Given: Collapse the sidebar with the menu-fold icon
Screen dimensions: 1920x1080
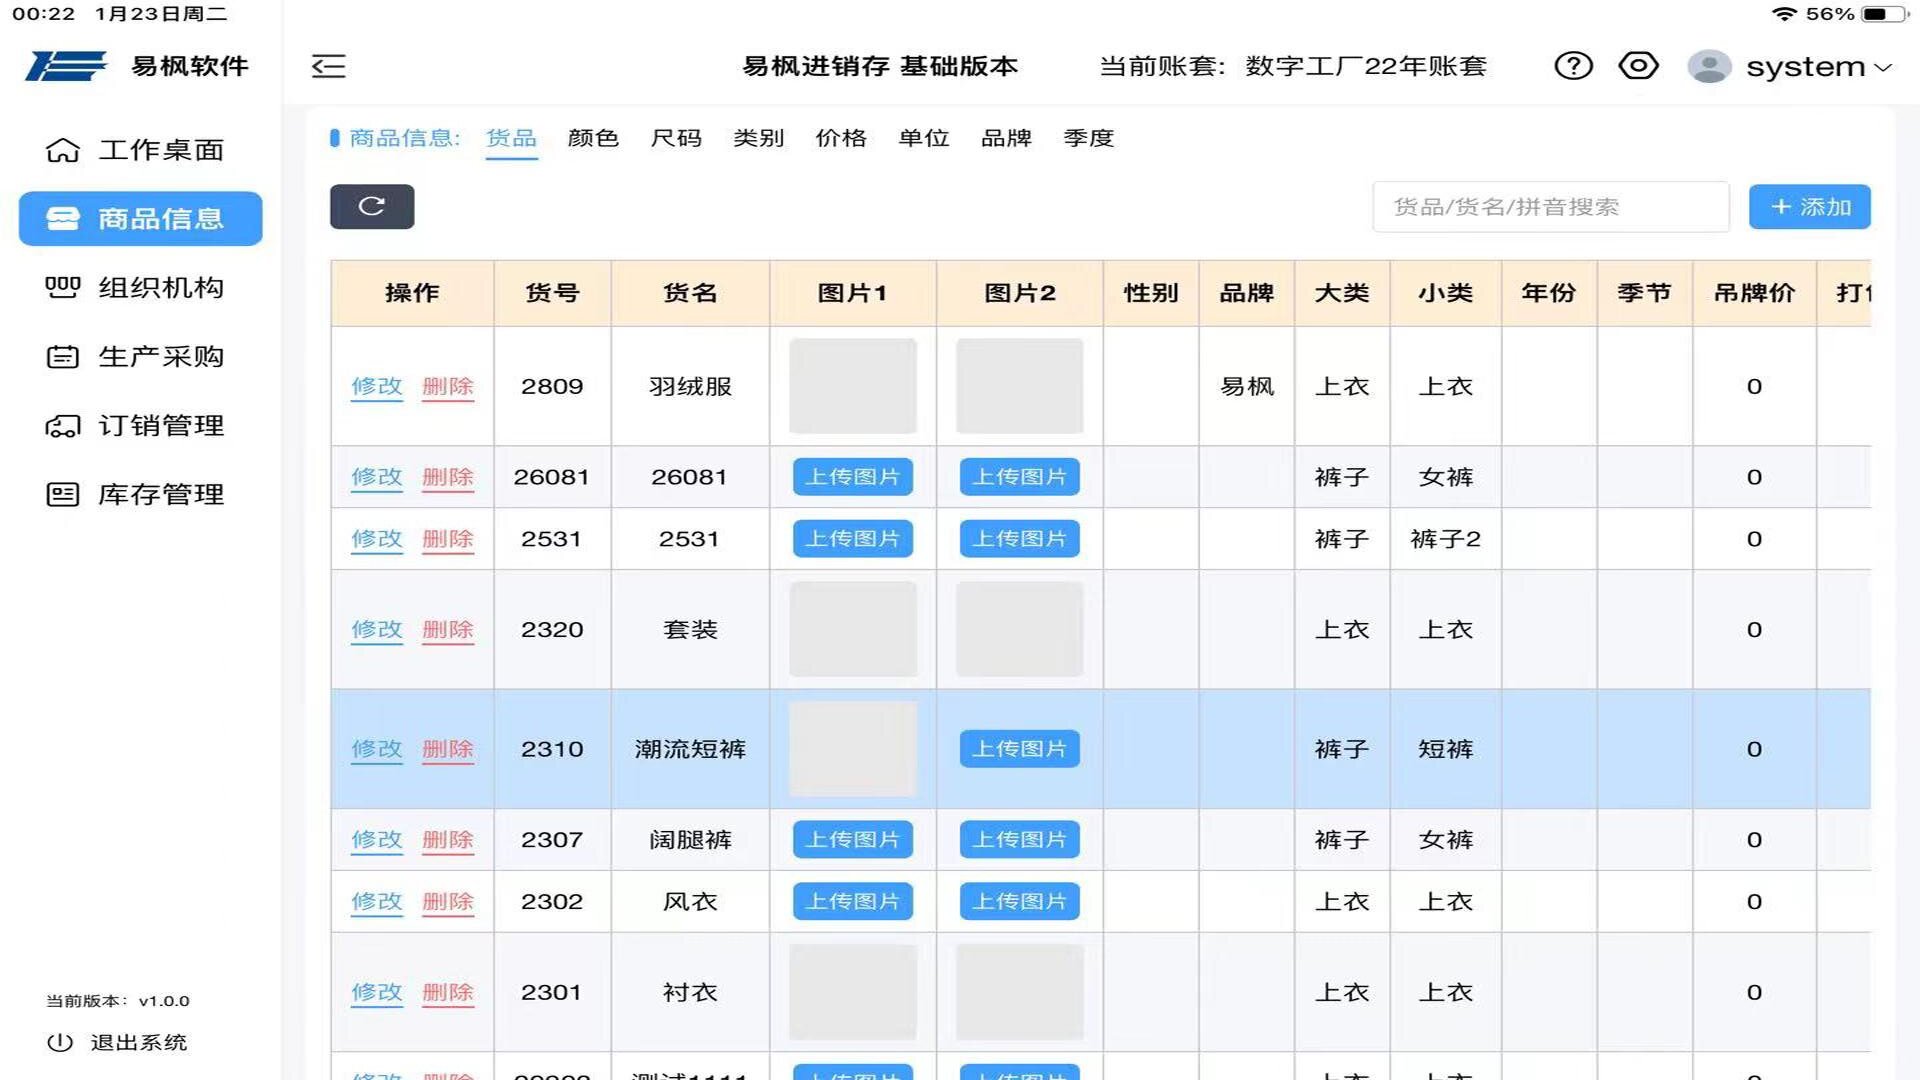Looking at the screenshot, I should 328,66.
